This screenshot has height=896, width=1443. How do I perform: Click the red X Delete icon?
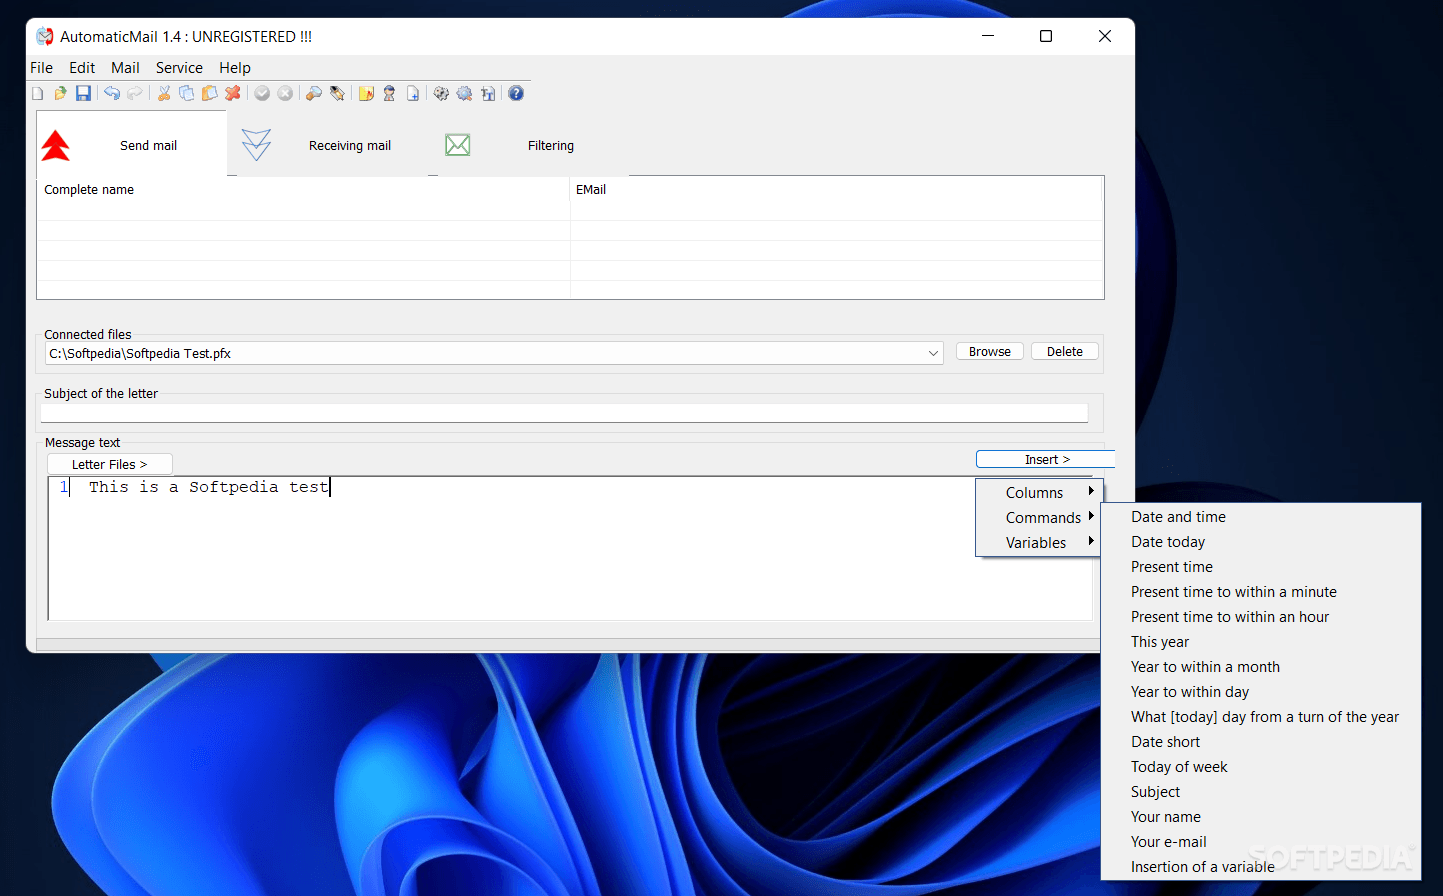233,93
